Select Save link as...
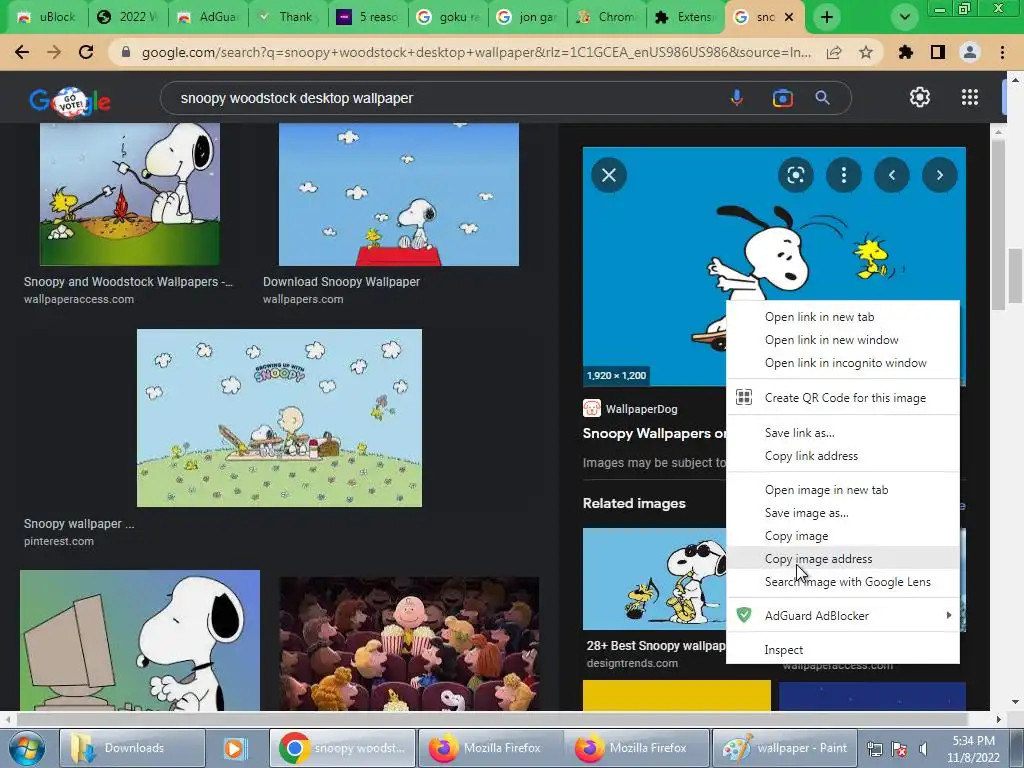The width and height of the screenshot is (1024, 768). pos(843,433)
